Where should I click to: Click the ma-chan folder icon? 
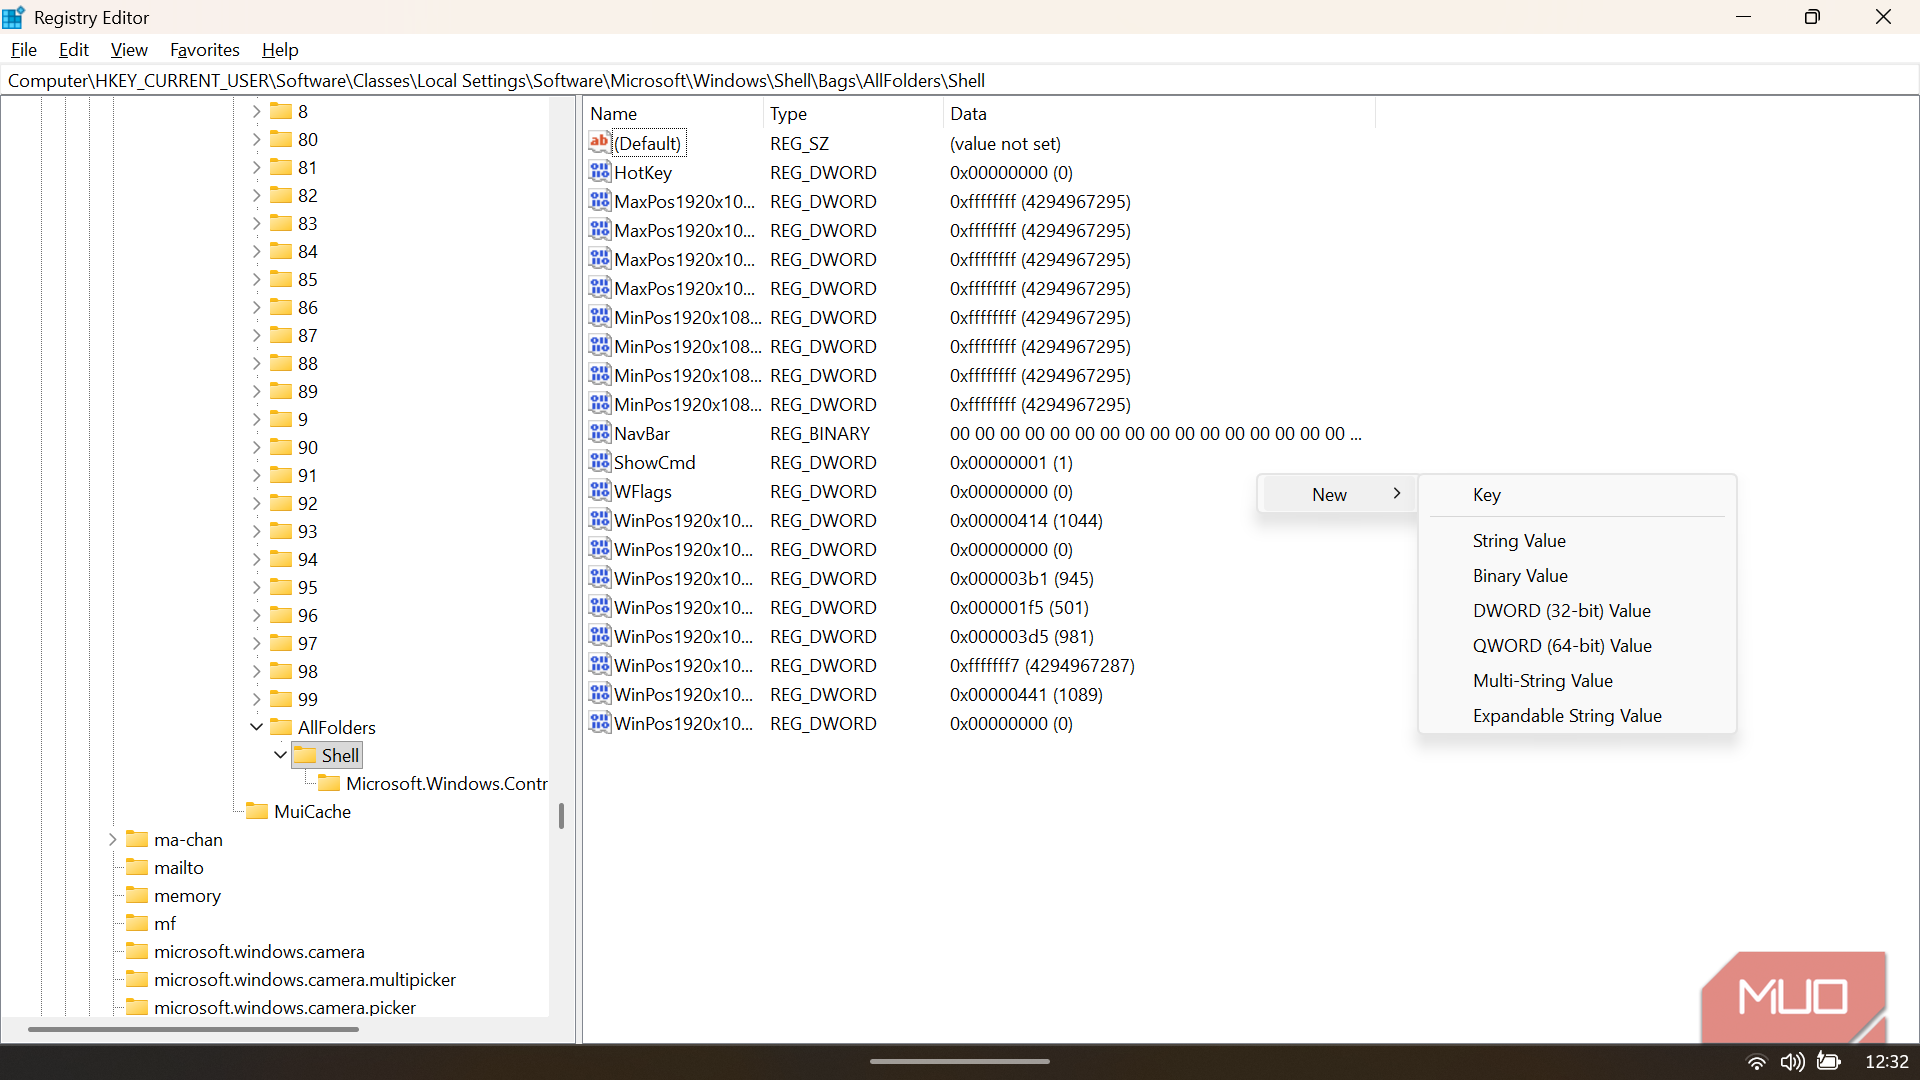137,839
